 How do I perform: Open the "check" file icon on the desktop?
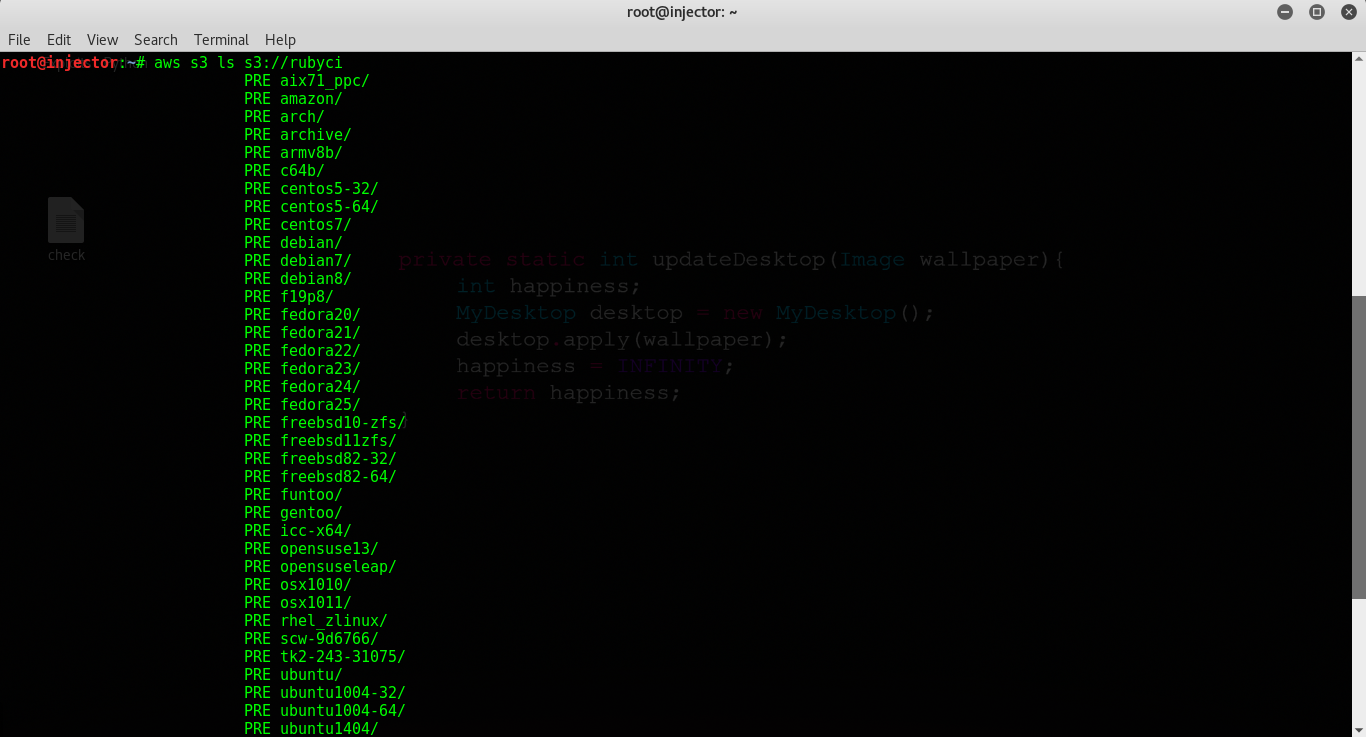coord(66,227)
